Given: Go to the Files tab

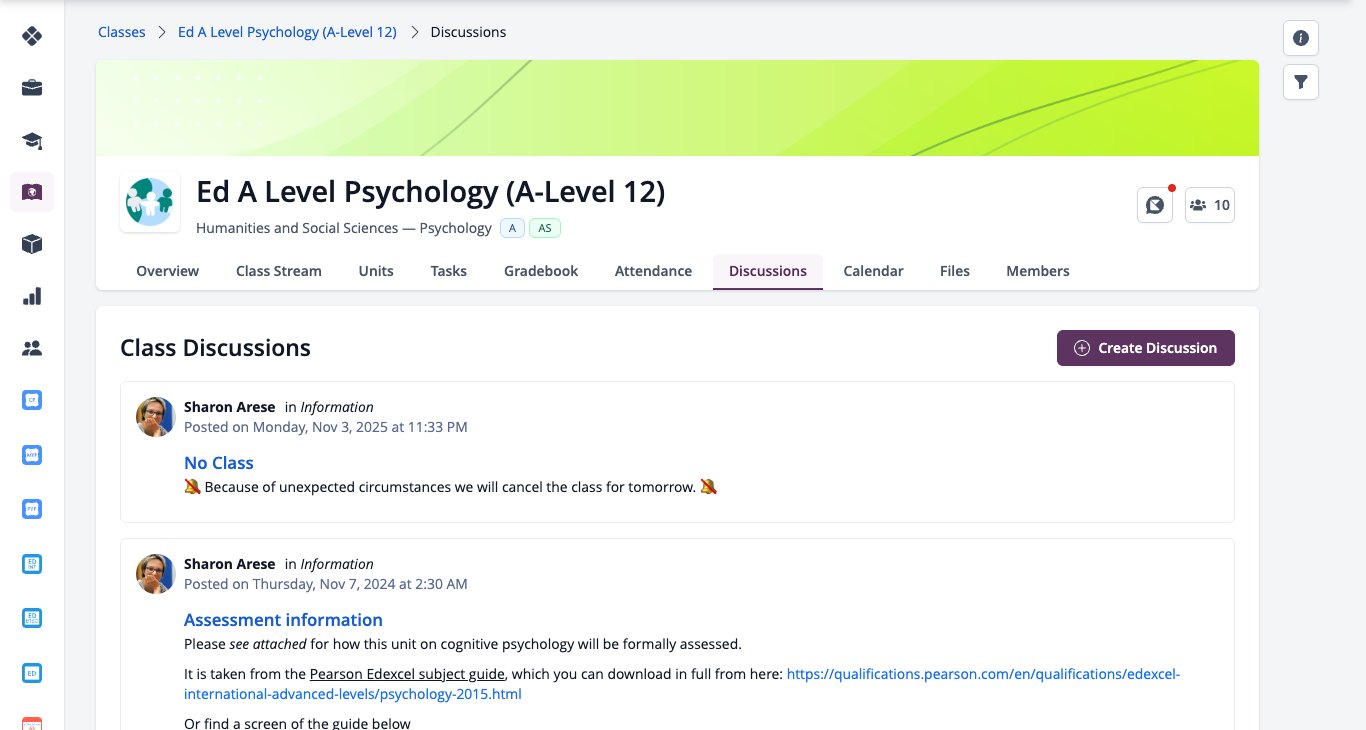Looking at the screenshot, I should [955, 271].
